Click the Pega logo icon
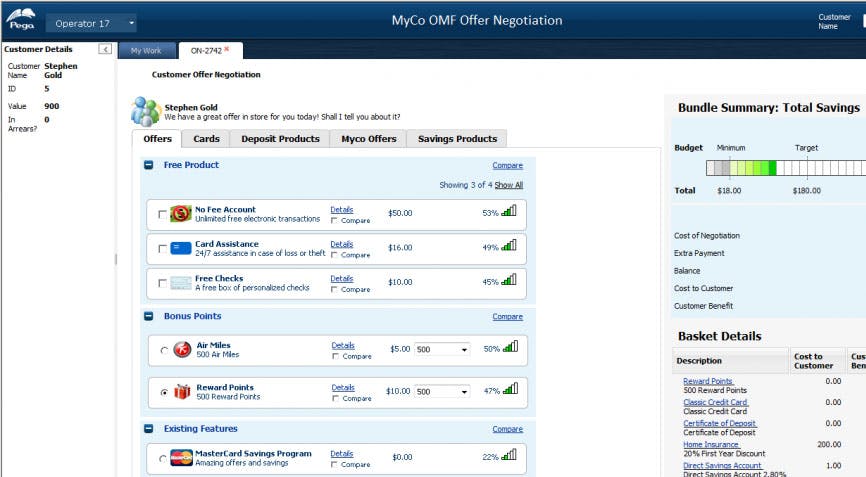 20,20
